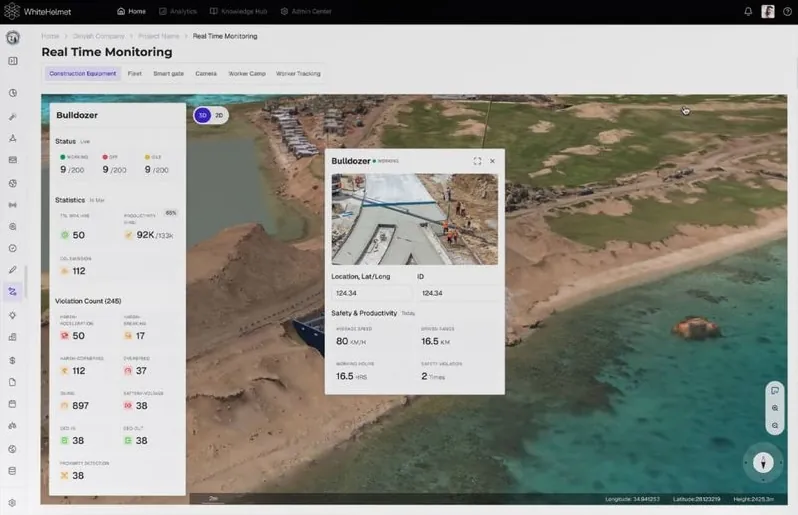Viewport: 798px width, 515px height.
Task: Open the lightbulb sidebar icon
Action: (13, 316)
